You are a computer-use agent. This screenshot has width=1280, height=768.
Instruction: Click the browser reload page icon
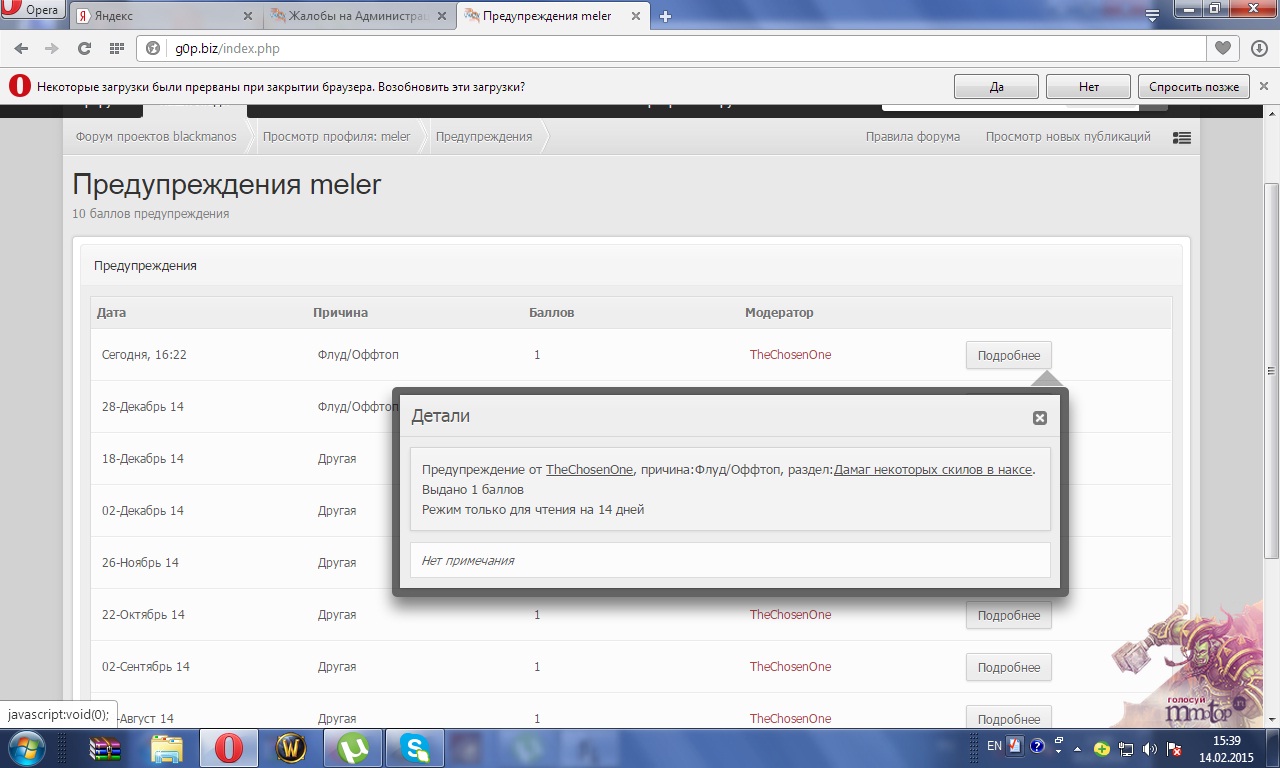click(x=84, y=48)
